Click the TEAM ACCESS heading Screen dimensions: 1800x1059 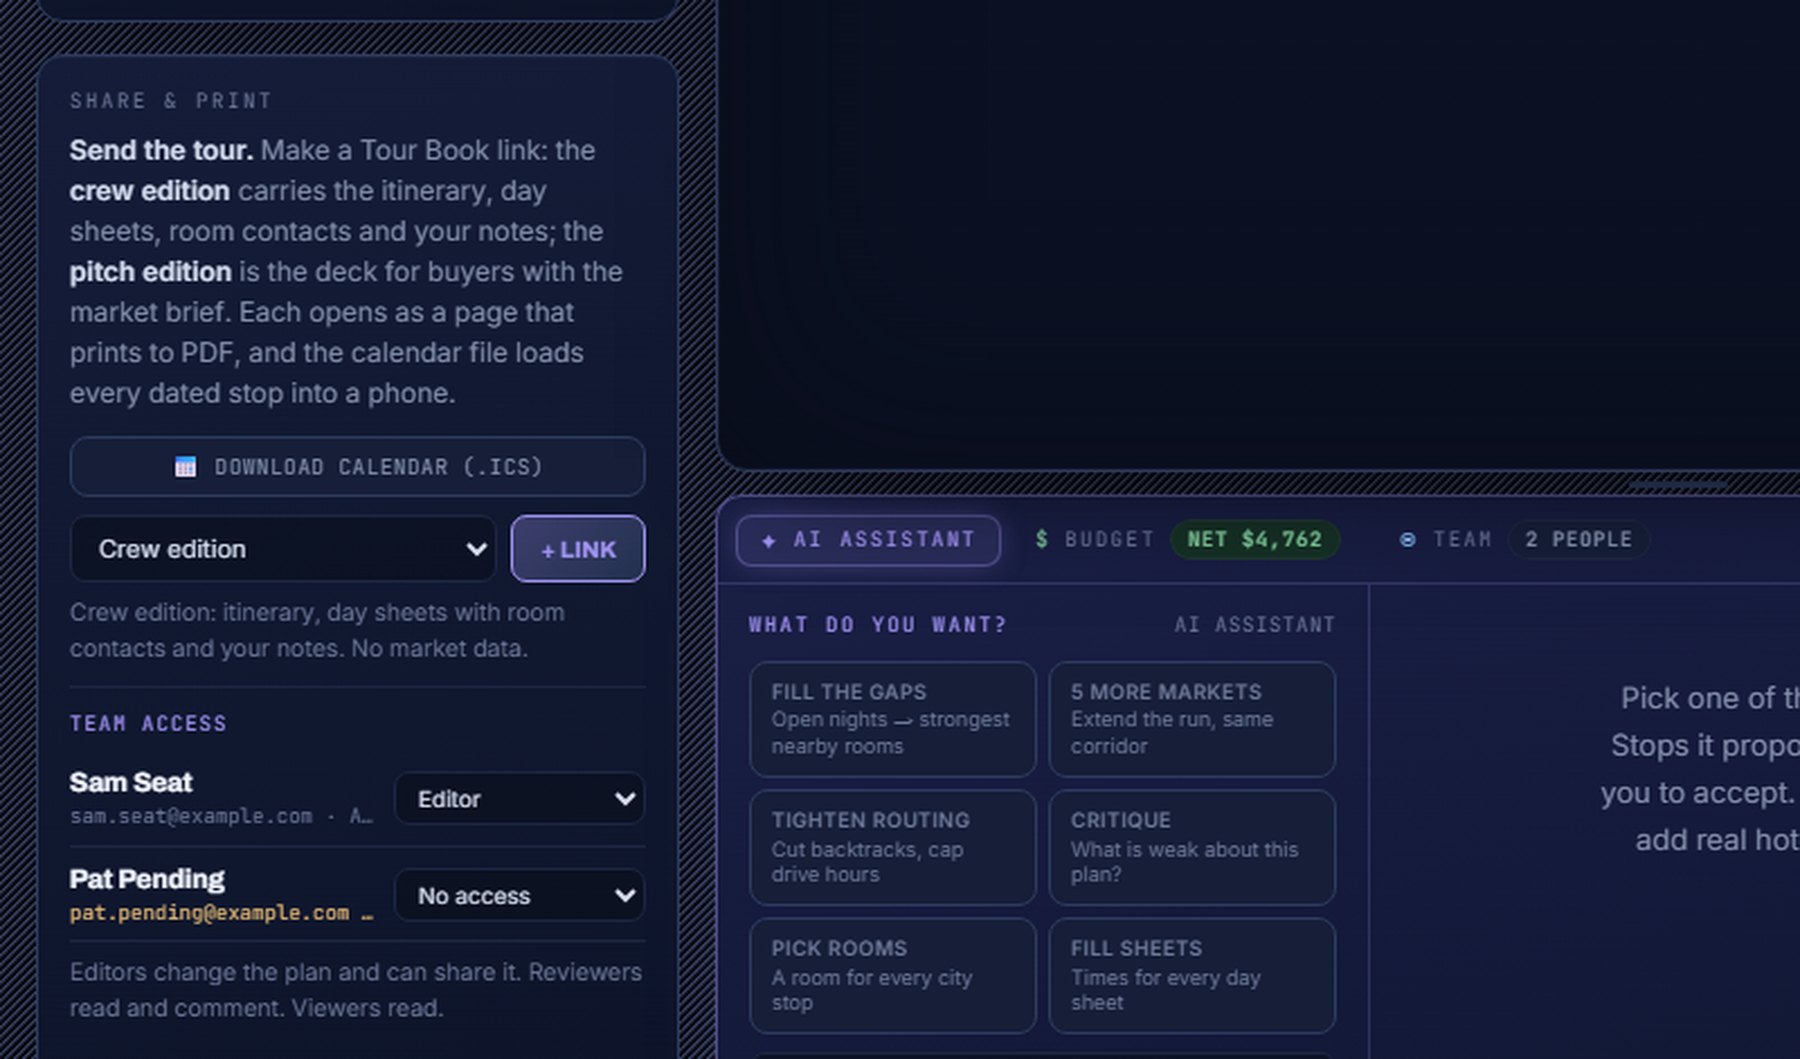click(x=148, y=723)
